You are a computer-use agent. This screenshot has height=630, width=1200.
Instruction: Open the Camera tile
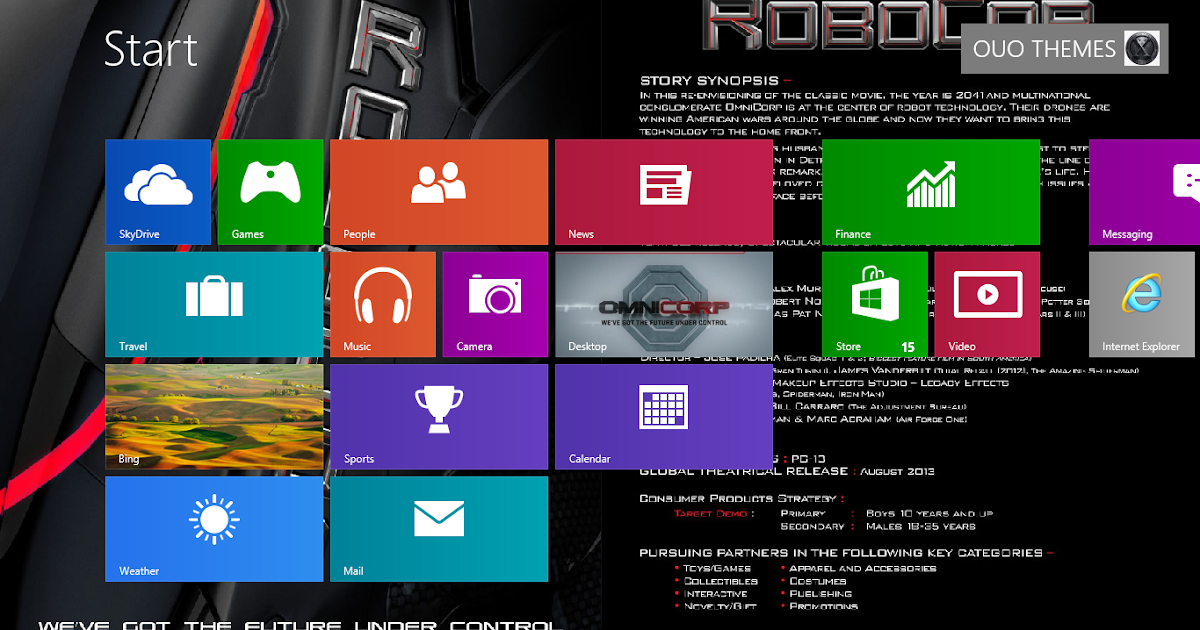click(495, 304)
